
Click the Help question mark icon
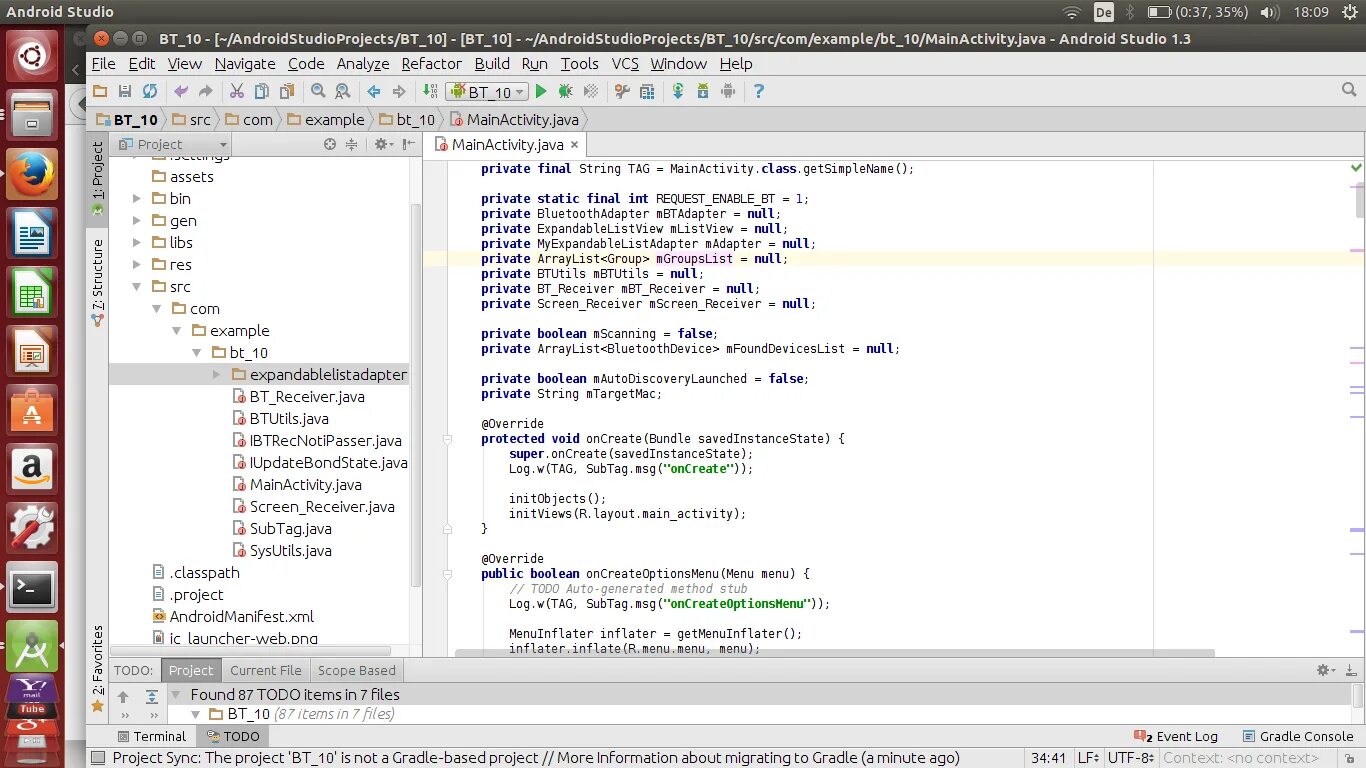759,91
